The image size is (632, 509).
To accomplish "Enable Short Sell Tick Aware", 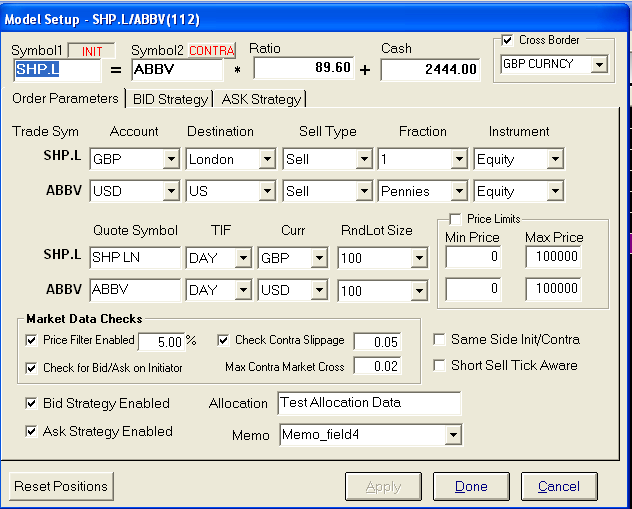I will point(439,365).
